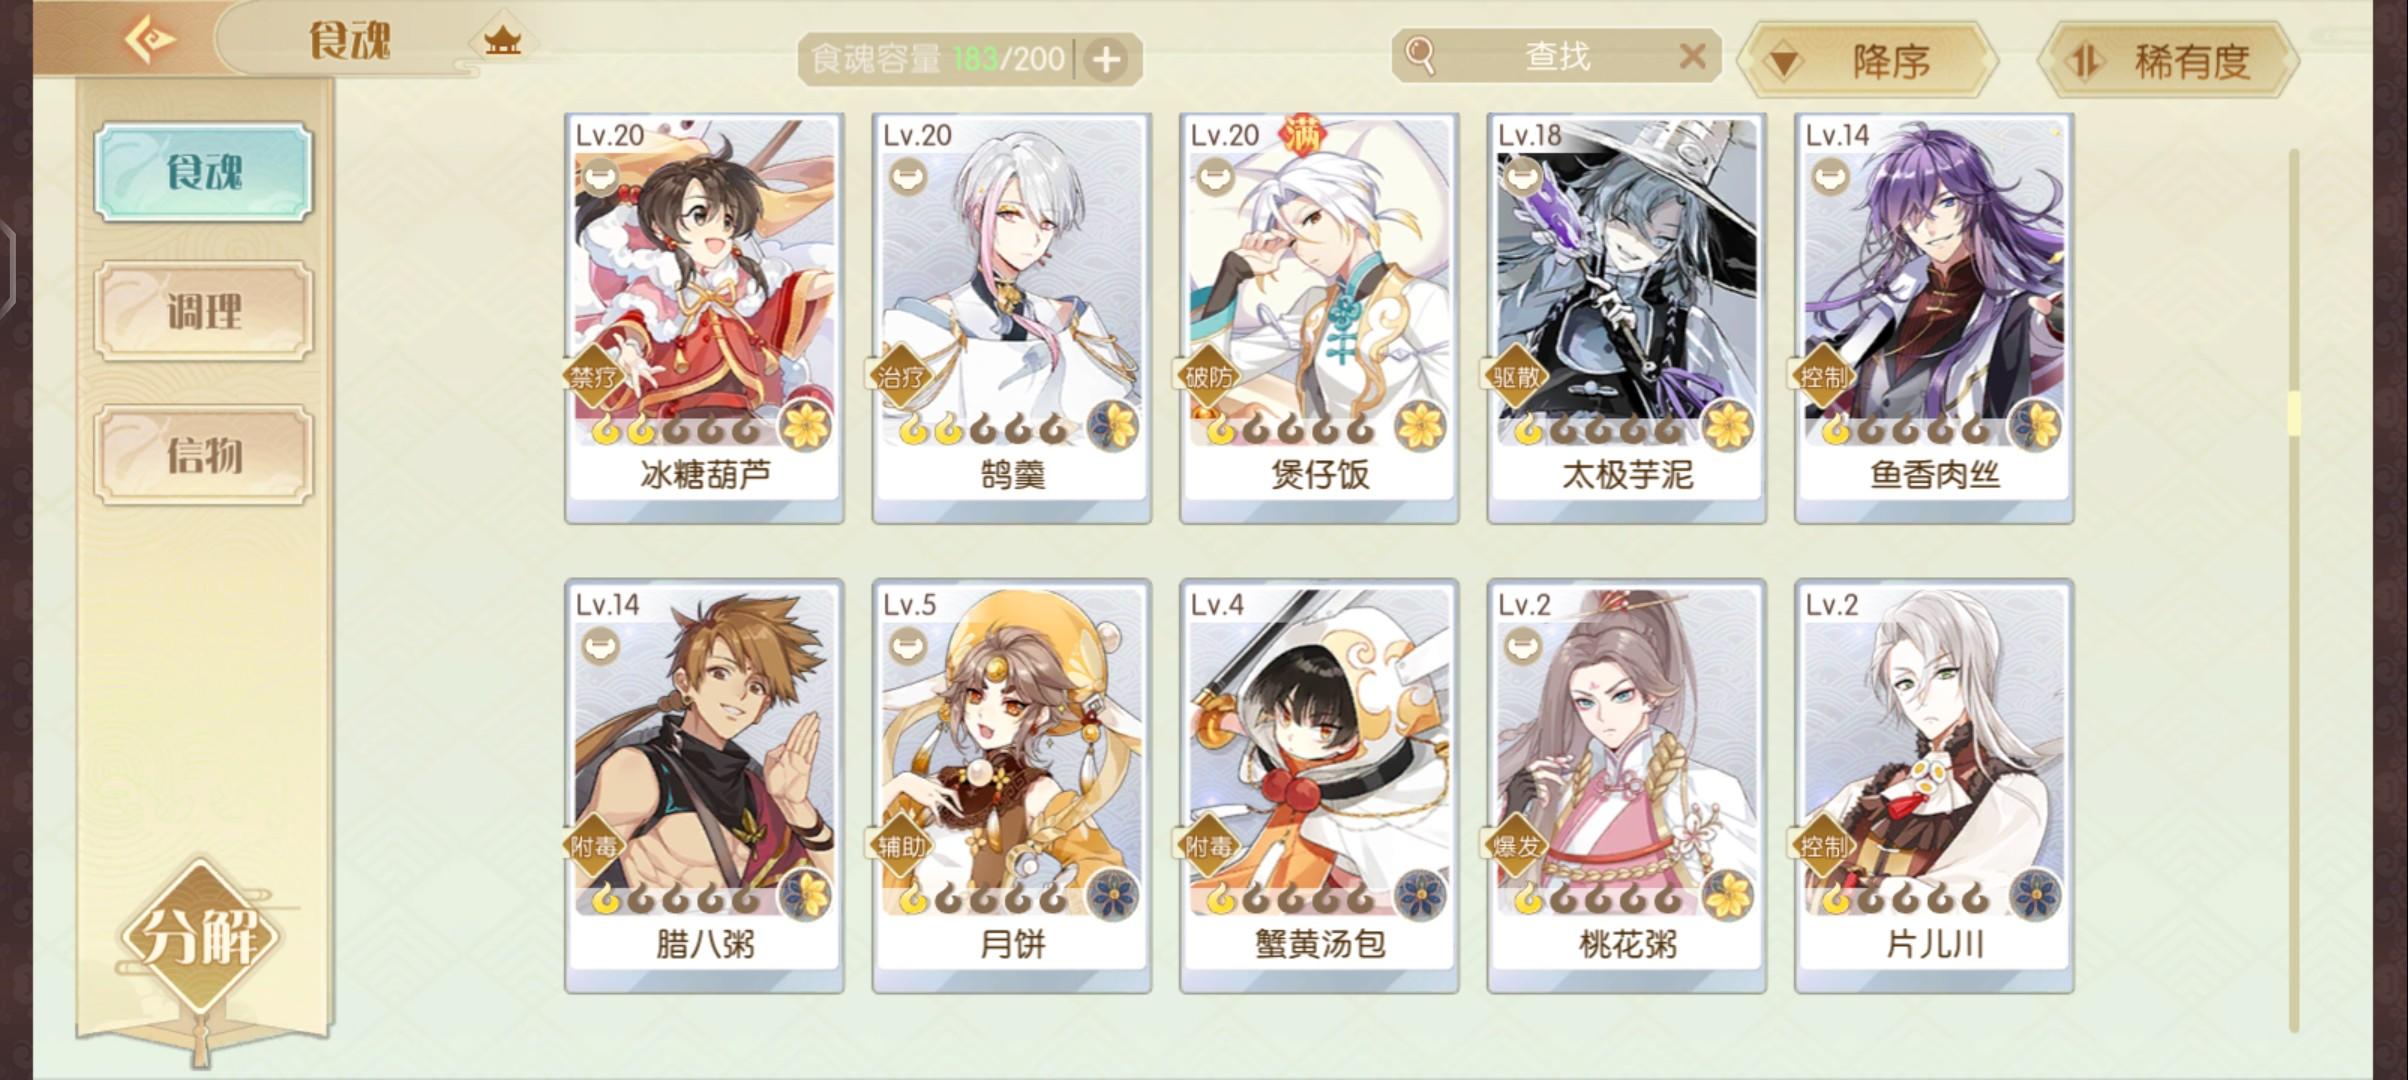Add capacity with the plus icon

coord(1106,60)
